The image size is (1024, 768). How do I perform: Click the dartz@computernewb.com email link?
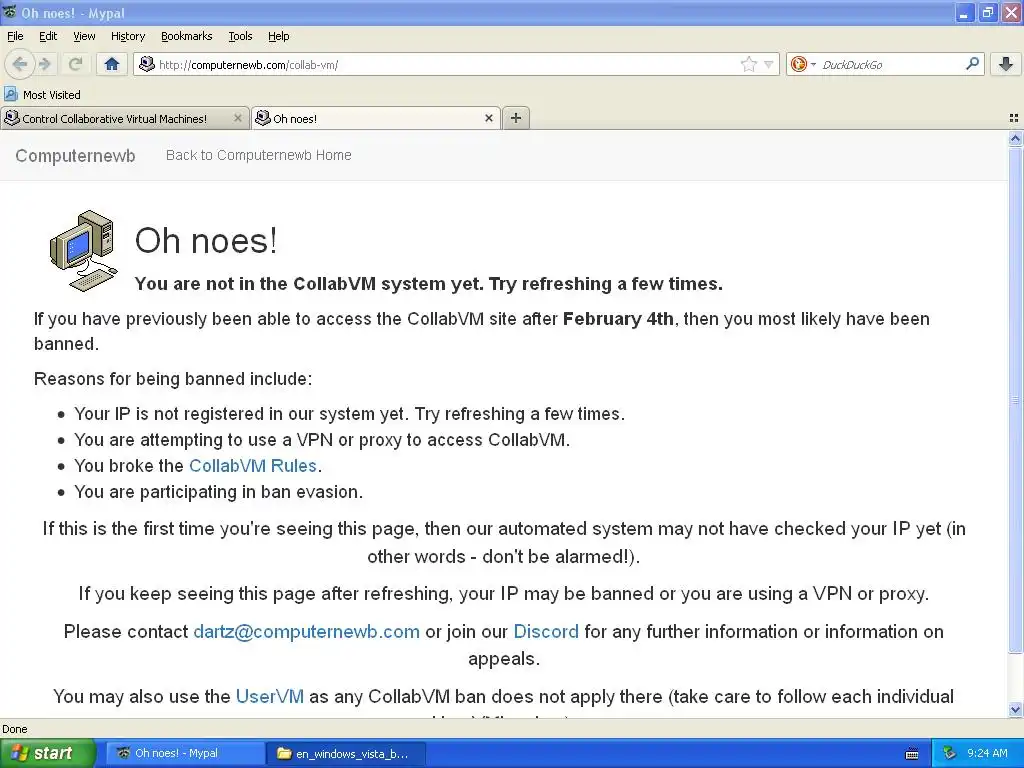point(306,632)
